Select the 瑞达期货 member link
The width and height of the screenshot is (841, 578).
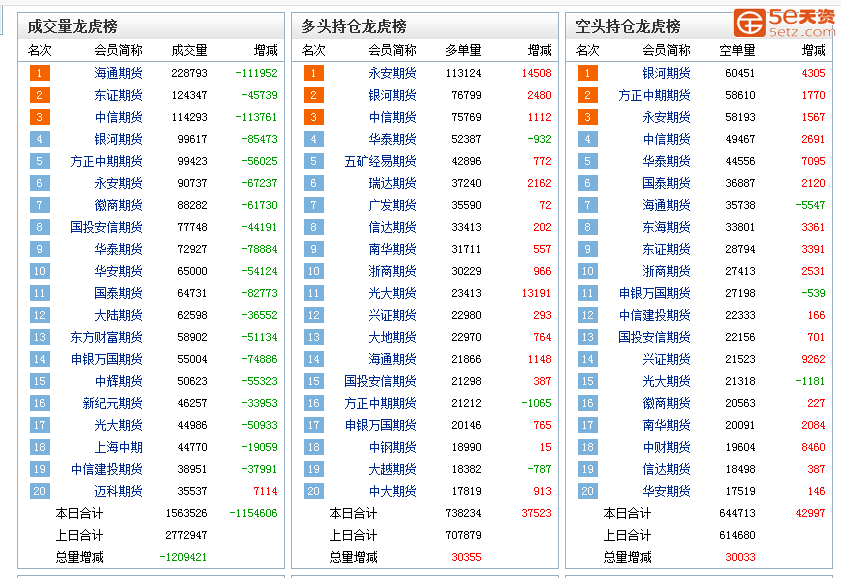[392, 183]
